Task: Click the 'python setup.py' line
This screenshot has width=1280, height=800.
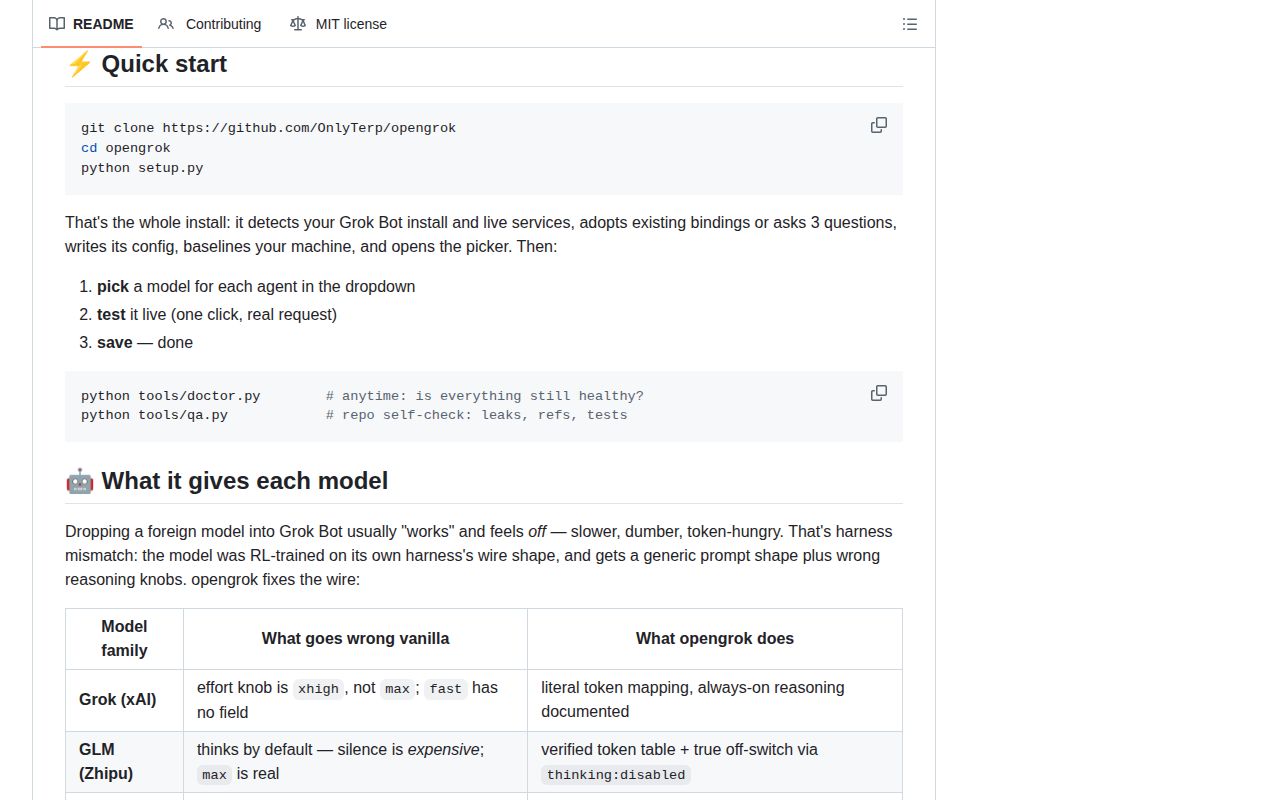Action: [142, 168]
